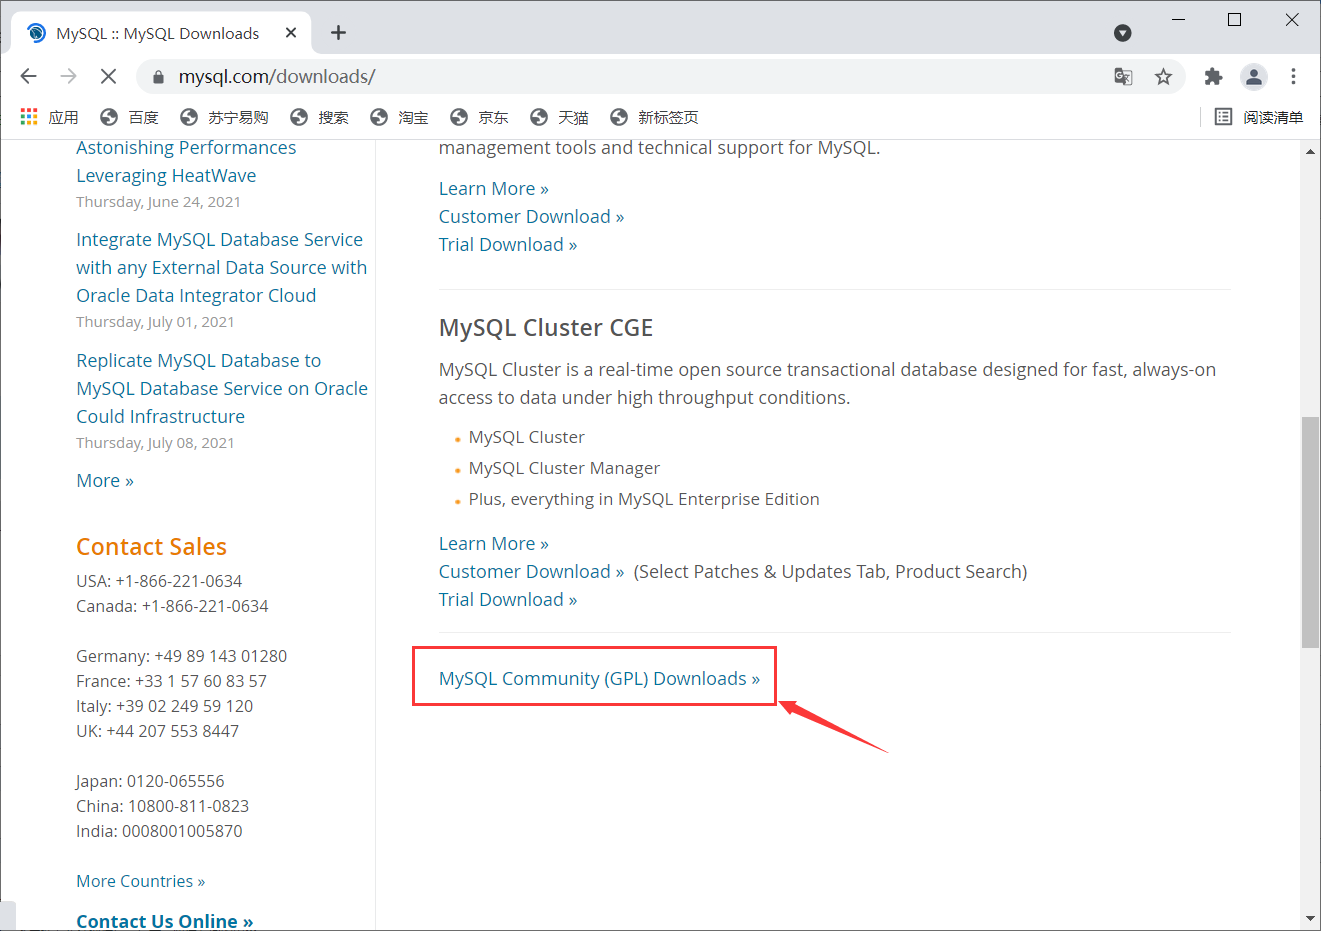
Task: Click the India: 0008001005870 number
Action: (x=159, y=831)
